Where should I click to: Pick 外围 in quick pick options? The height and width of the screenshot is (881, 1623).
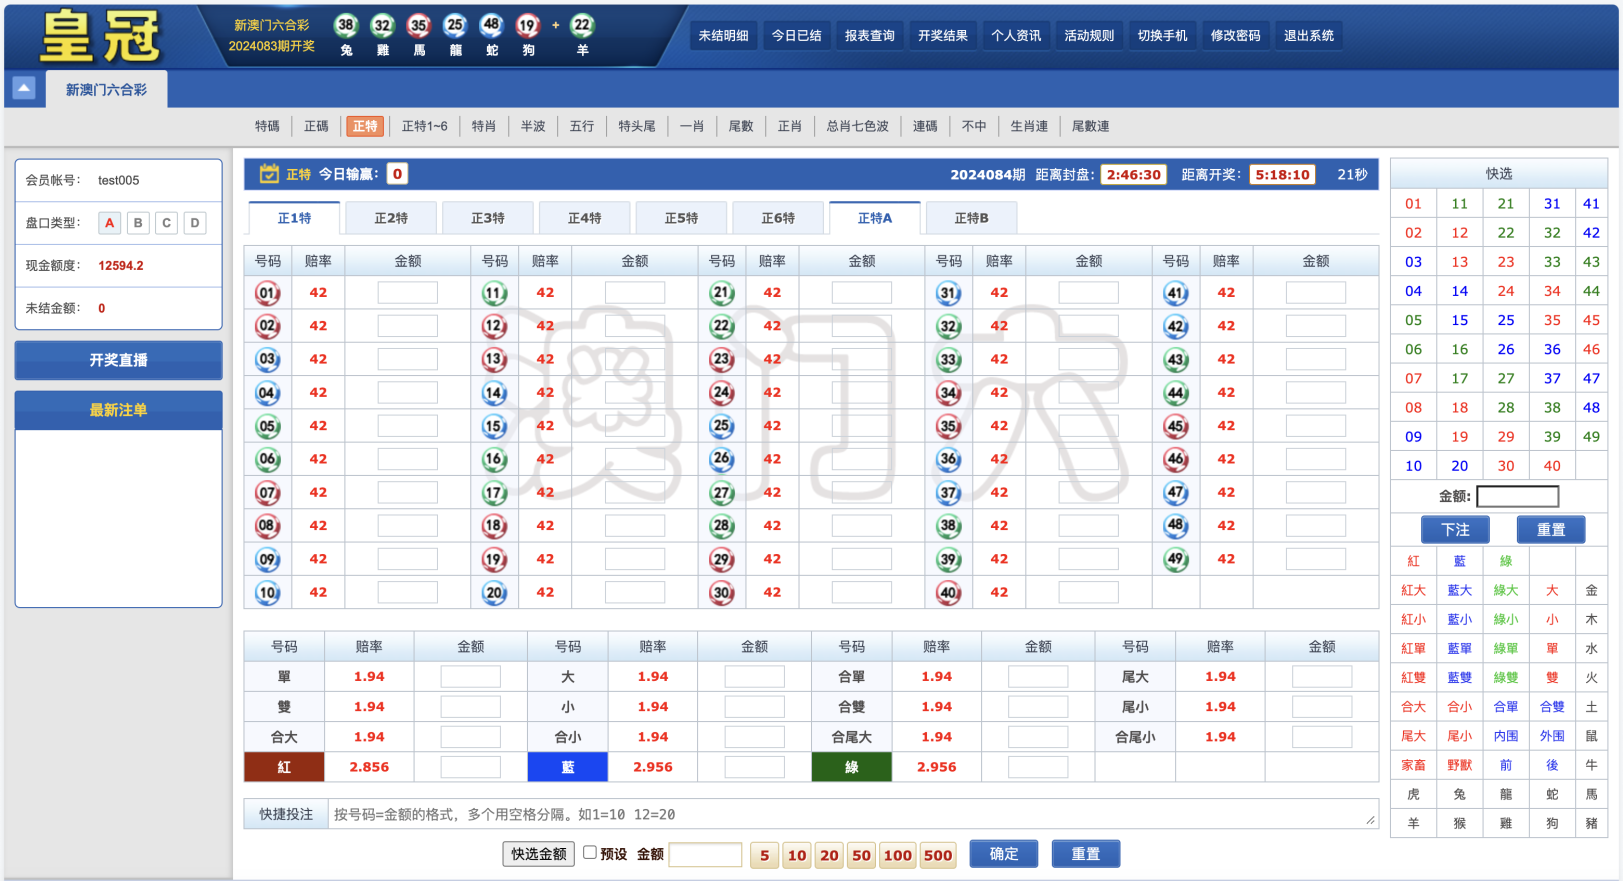[1552, 735]
